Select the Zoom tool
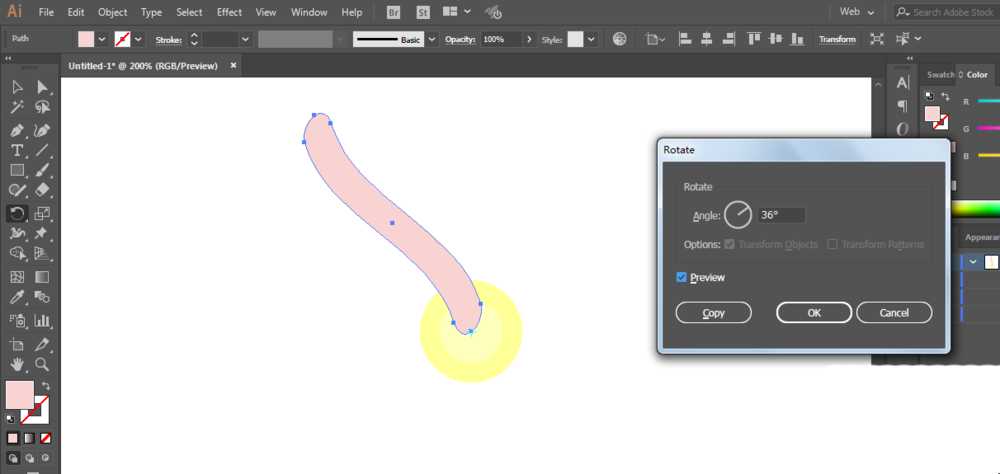Screen dimensions: 1000x474 point(42,364)
